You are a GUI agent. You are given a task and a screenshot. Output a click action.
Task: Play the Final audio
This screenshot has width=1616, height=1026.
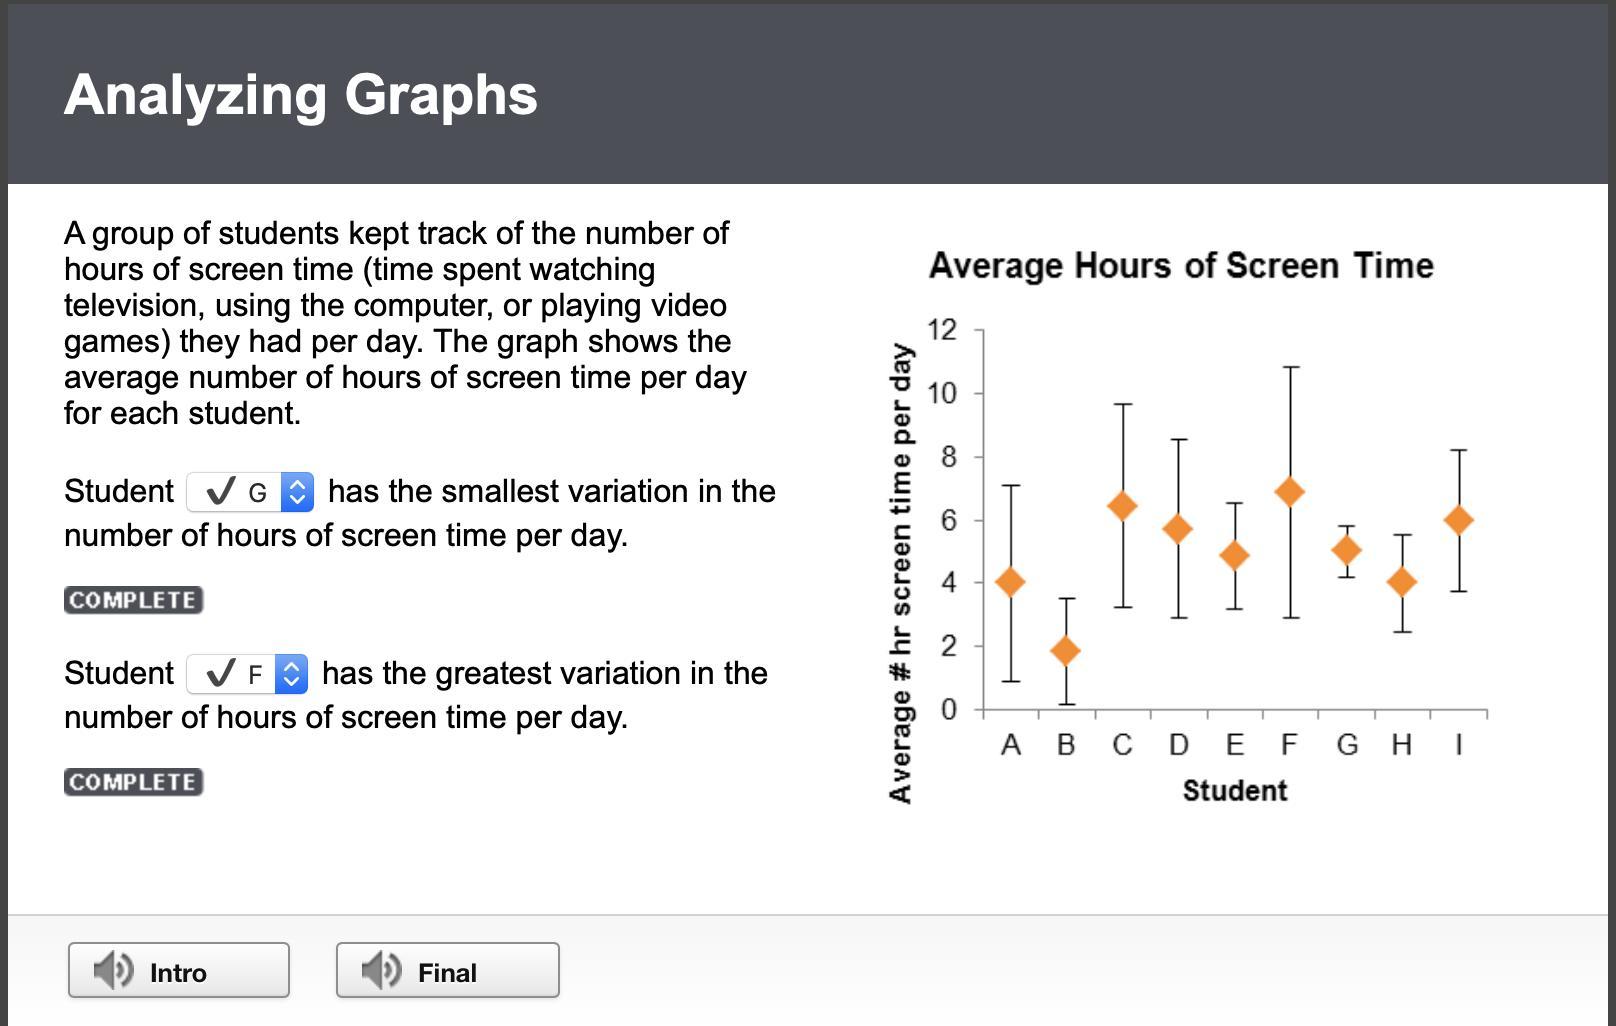coord(447,970)
